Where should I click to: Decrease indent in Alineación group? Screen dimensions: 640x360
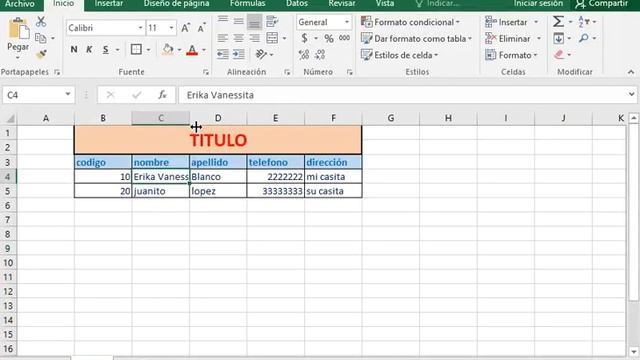point(223,54)
